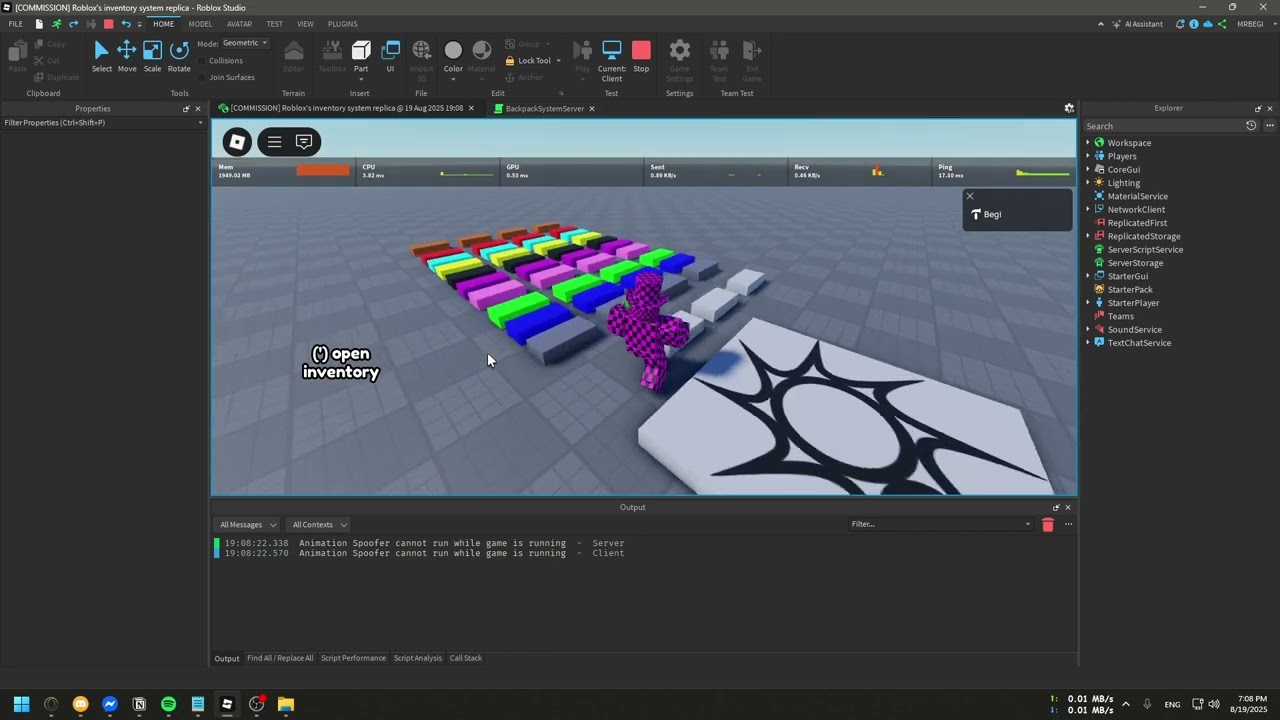This screenshot has height=720, width=1280.
Task: Open the Script Analysis panel tab
Action: tap(417, 658)
